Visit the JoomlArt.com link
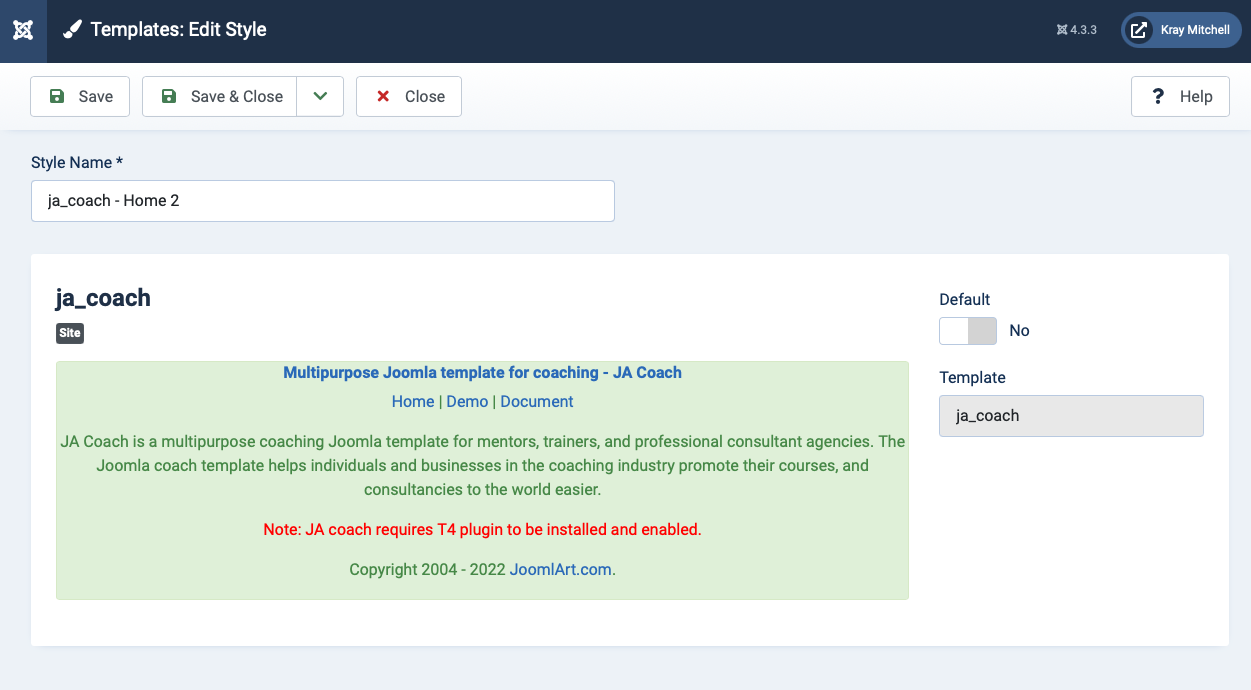Screen dimensions: 1251x690 [561, 570]
